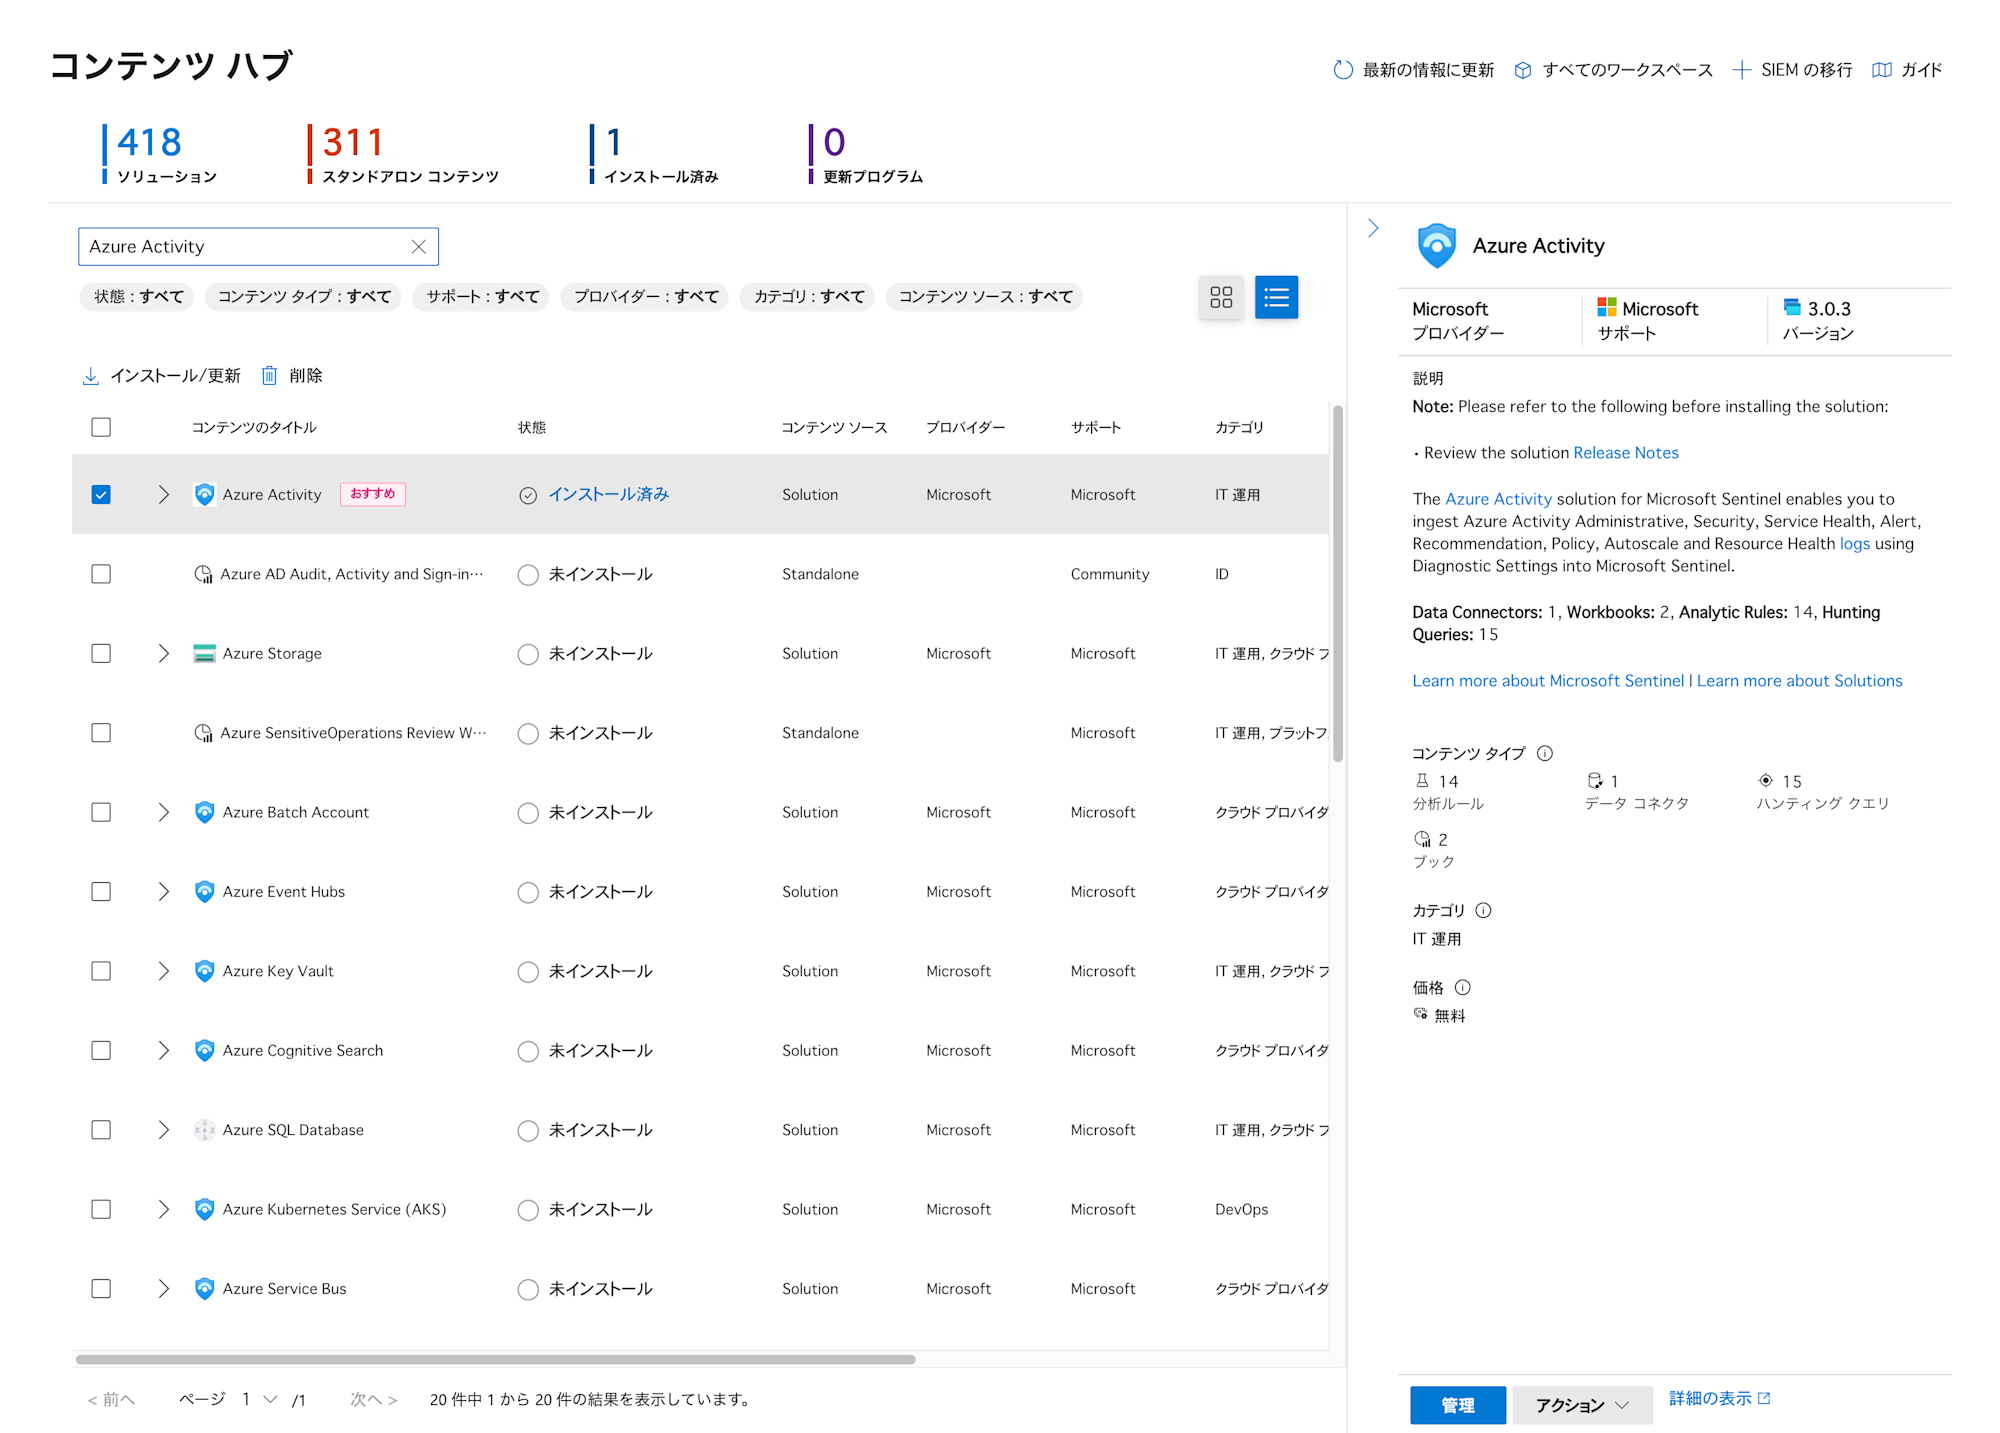Expand the Azure Cognitive Search row
Viewport: 2000px width, 1433px height.
click(164, 1050)
